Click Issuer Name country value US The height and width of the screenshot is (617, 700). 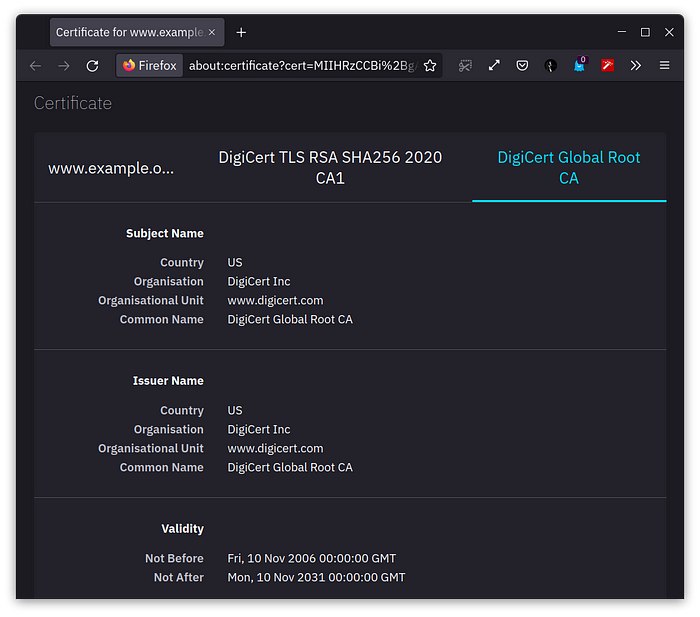coord(235,410)
